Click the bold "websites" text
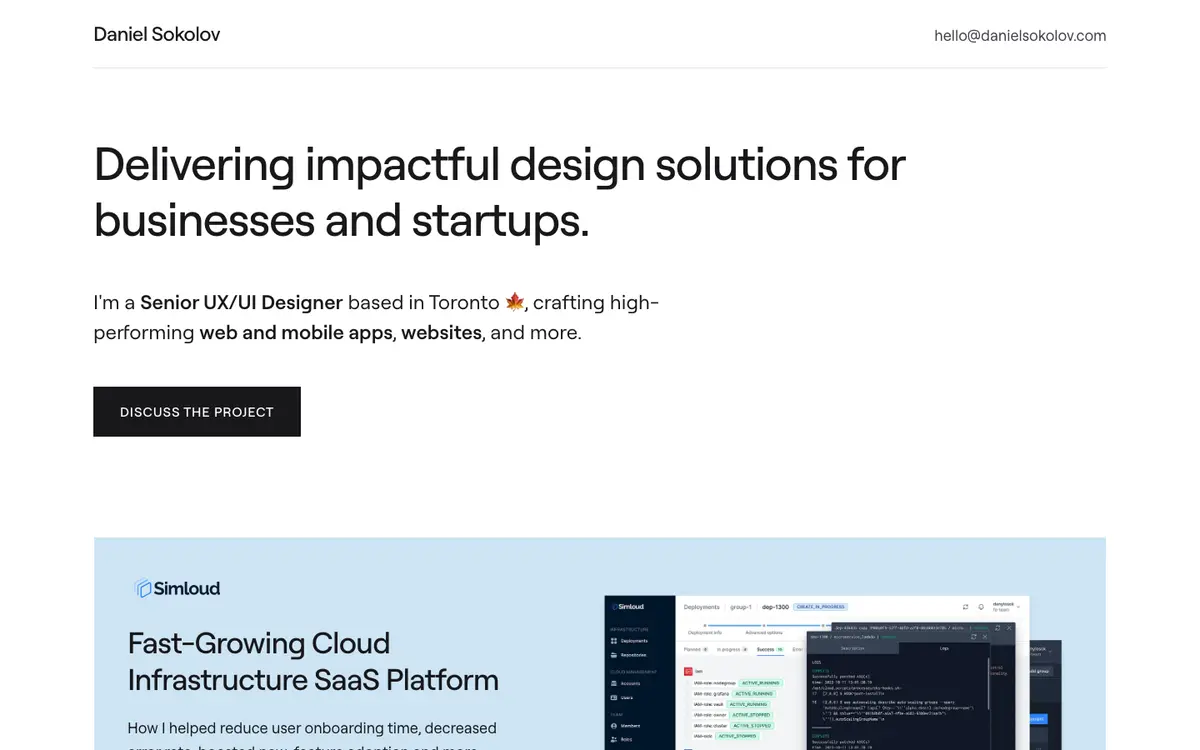Viewport: 1200px width, 750px height. point(441,332)
